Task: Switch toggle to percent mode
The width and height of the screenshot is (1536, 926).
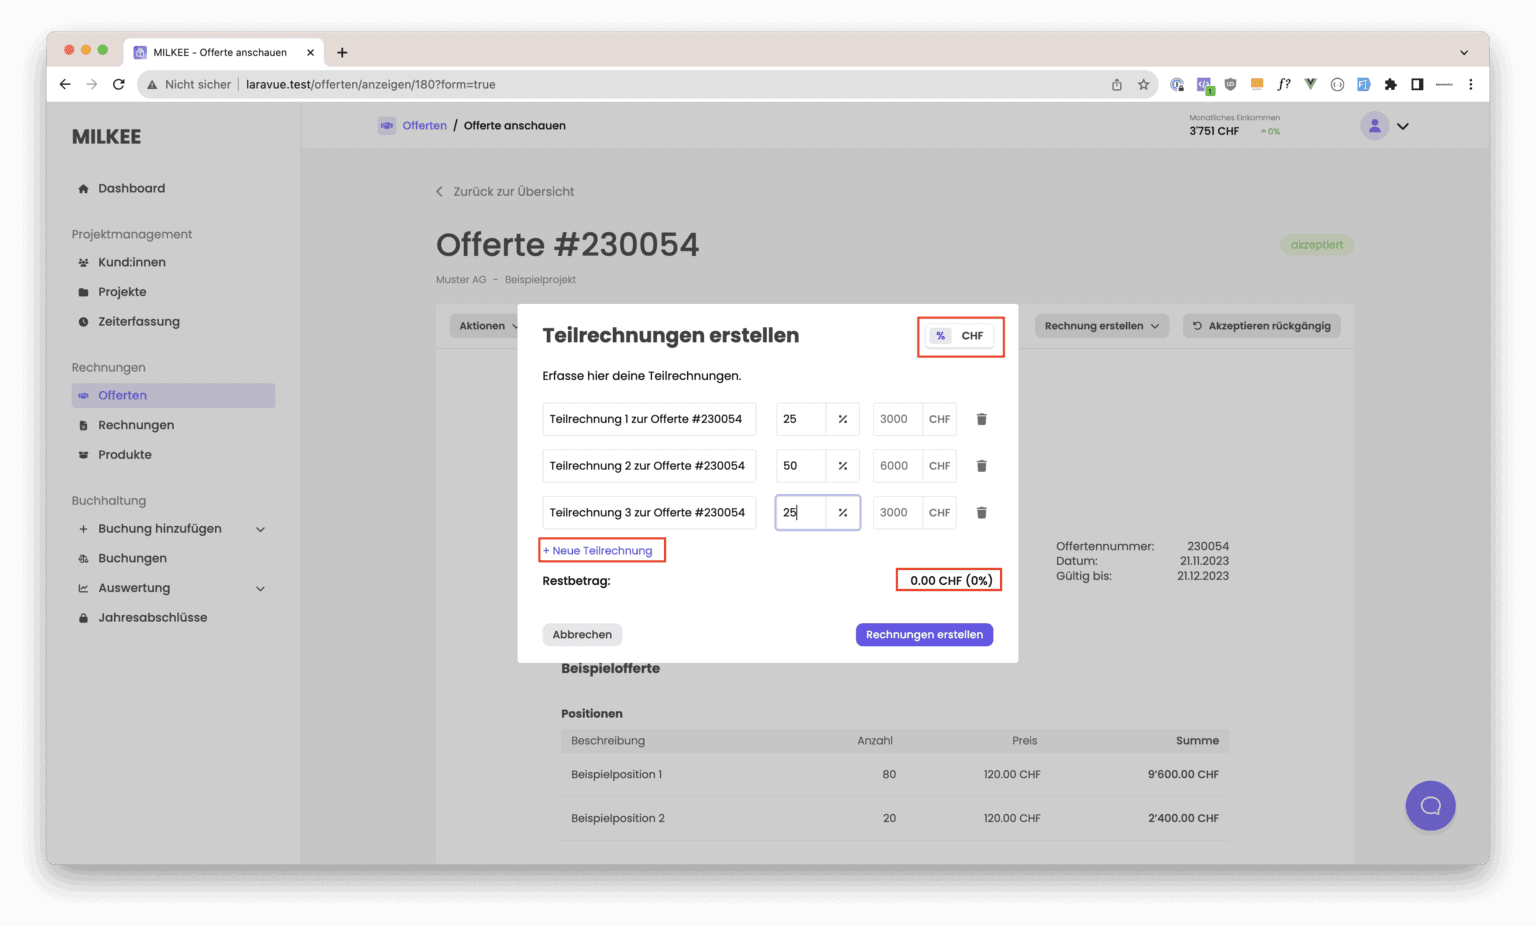Action: 941,336
